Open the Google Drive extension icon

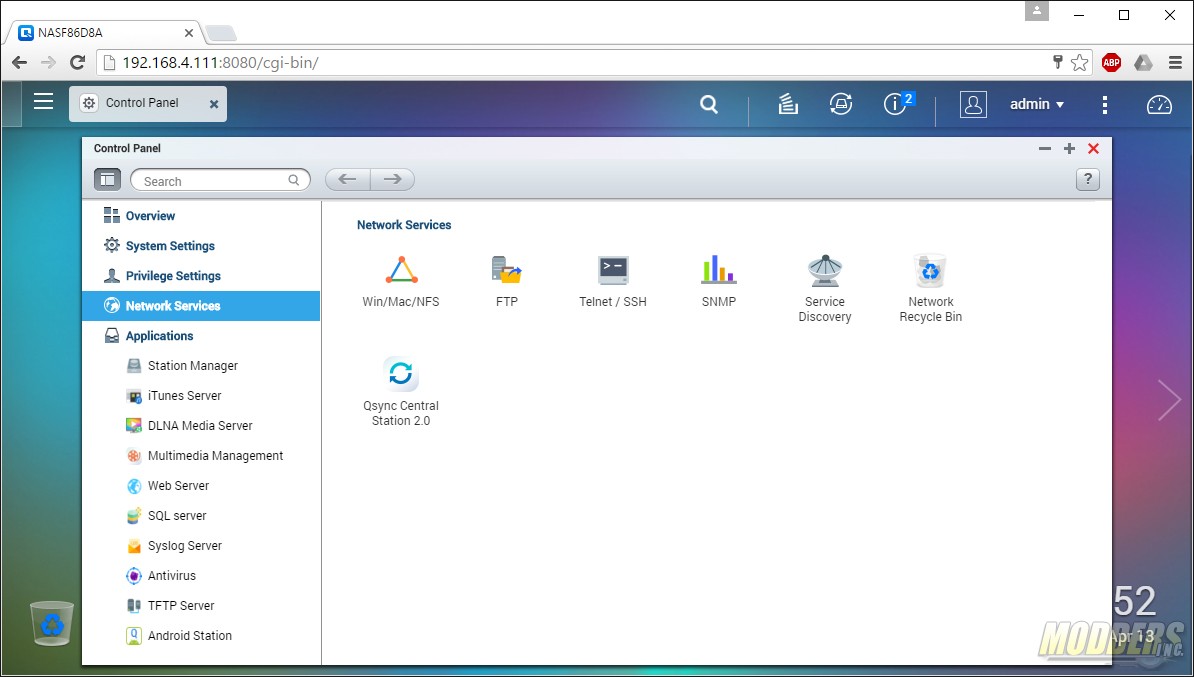tap(1143, 62)
